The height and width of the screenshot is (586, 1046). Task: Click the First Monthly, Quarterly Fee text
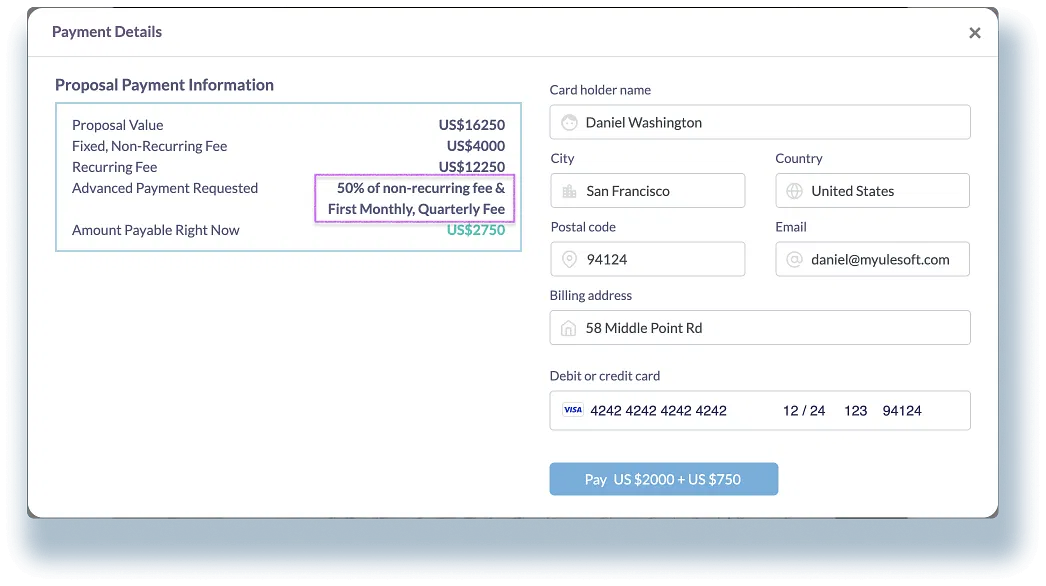coord(416,210)
